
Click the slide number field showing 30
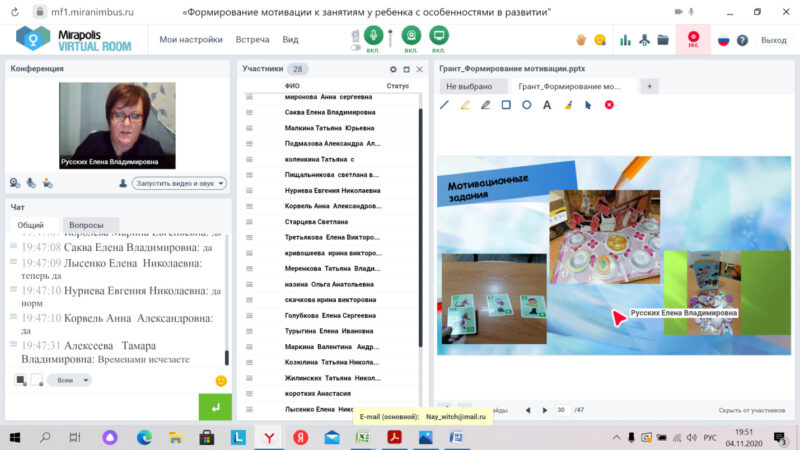pos(562,410)
